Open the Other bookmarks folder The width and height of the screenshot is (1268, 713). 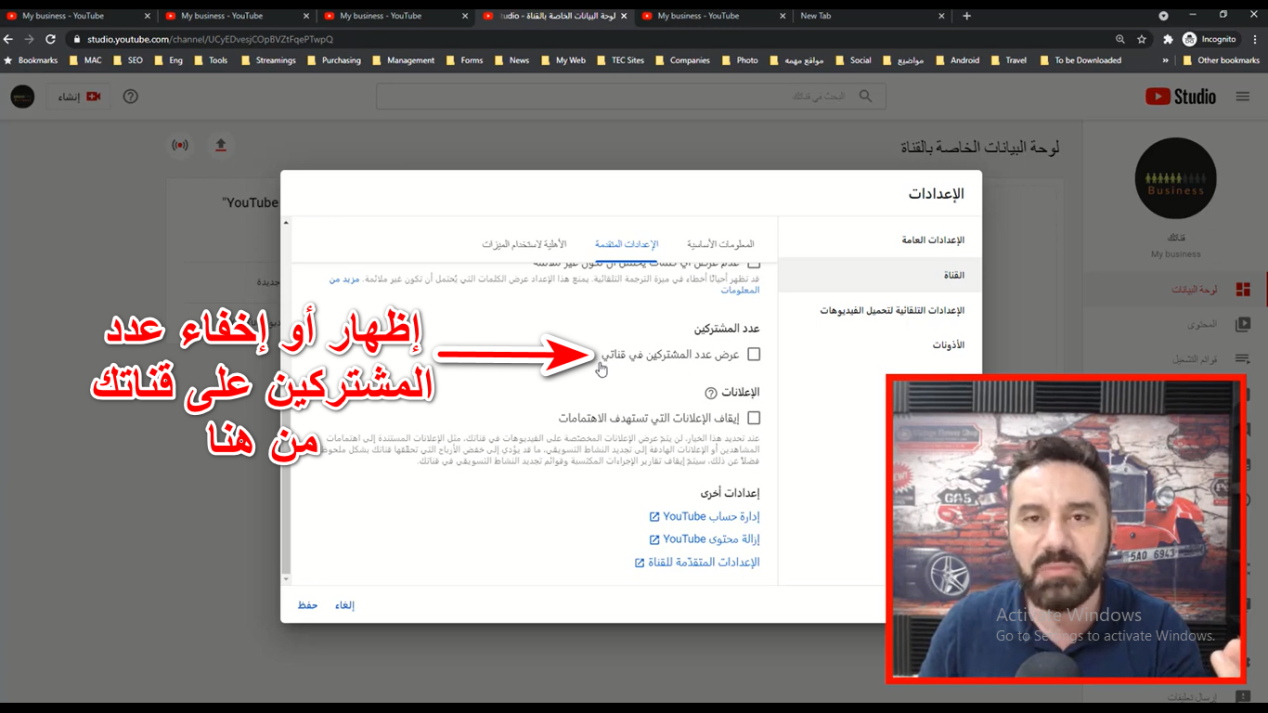[1220, 60]
